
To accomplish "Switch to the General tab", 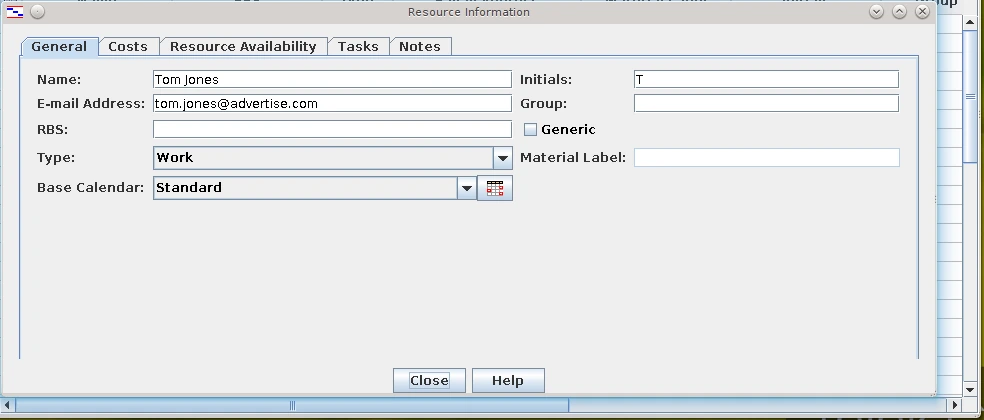I will pyautogui.click(x=59, y=46).
